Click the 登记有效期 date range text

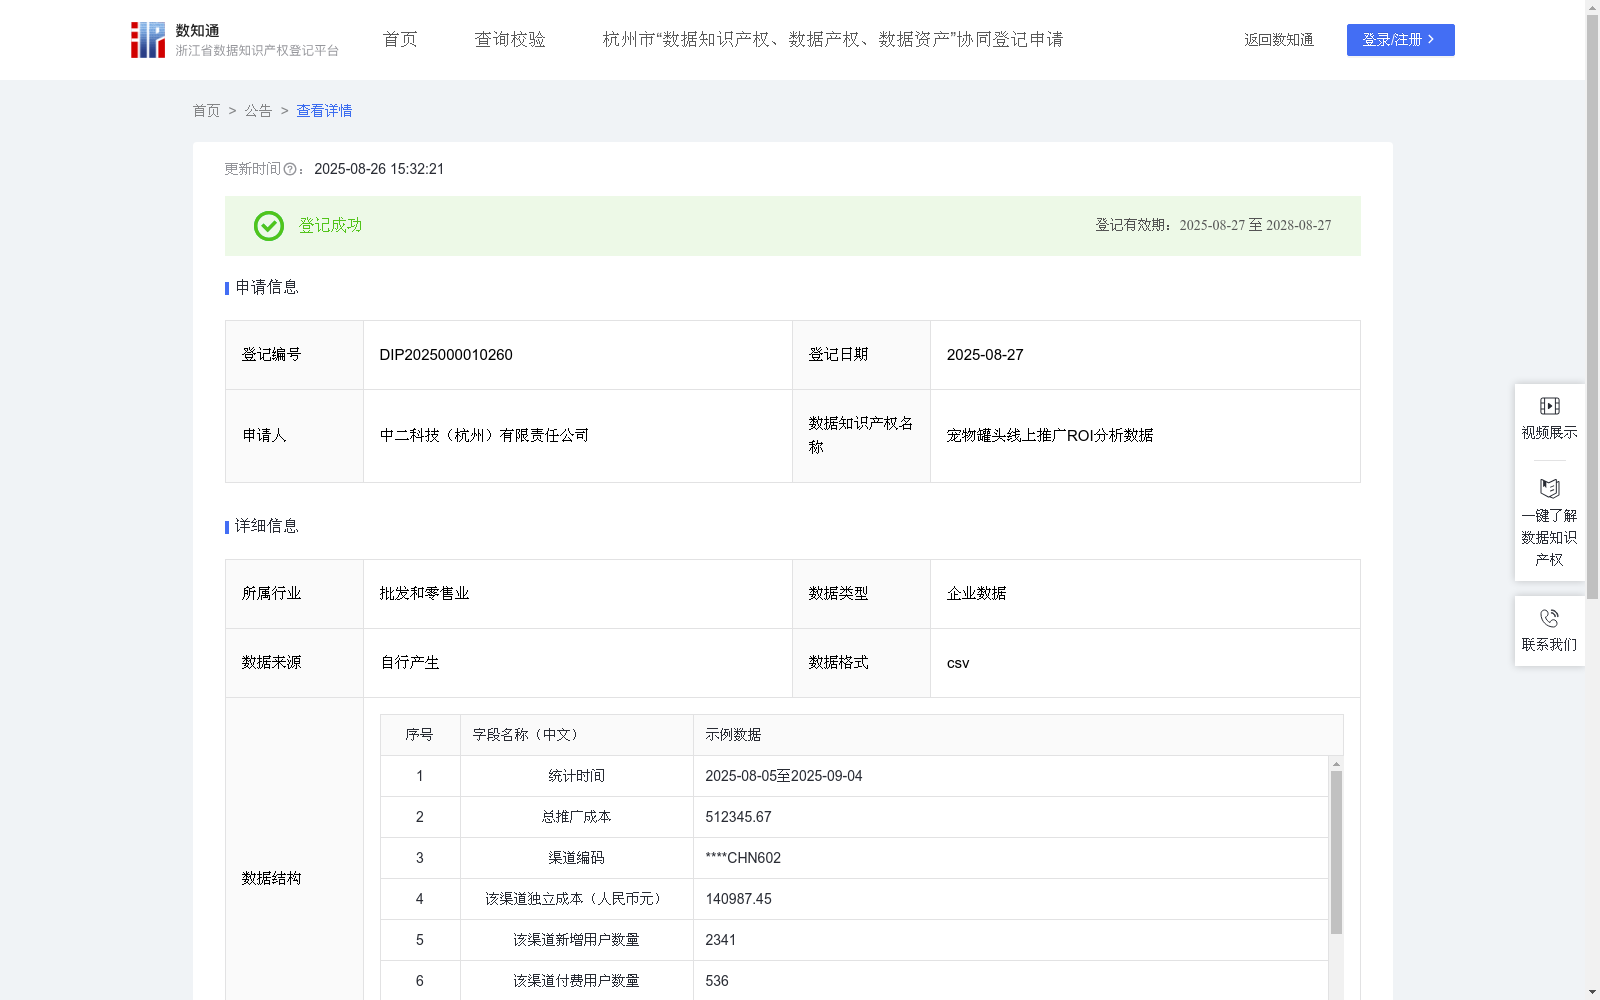click(1255, 226)
